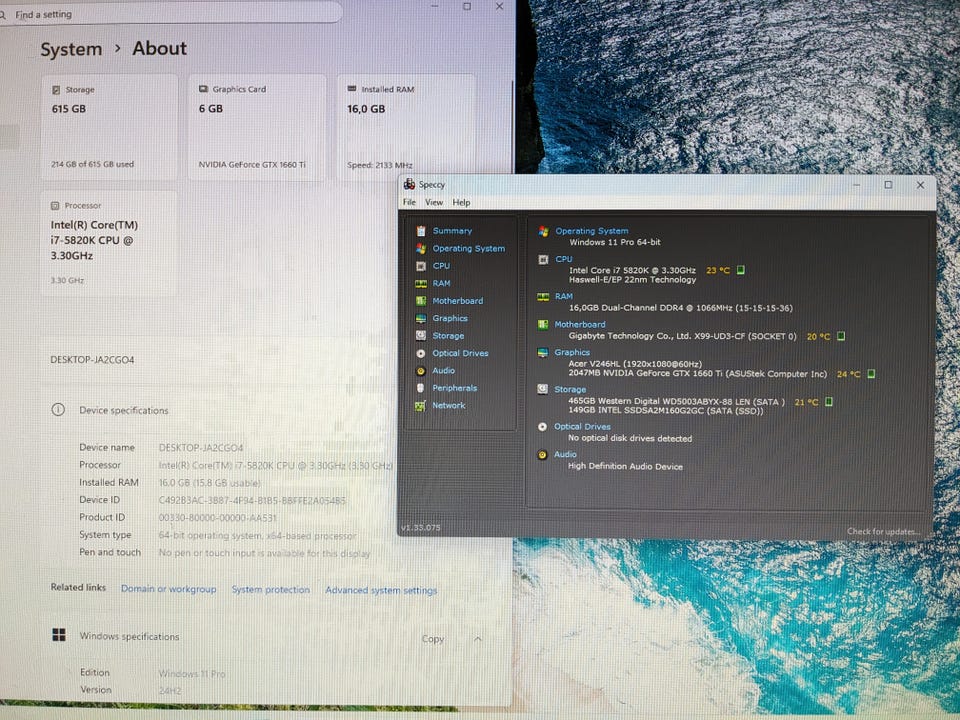Open System protection link
This screenshot has width=960, height=720.
(x=271, y=590)
